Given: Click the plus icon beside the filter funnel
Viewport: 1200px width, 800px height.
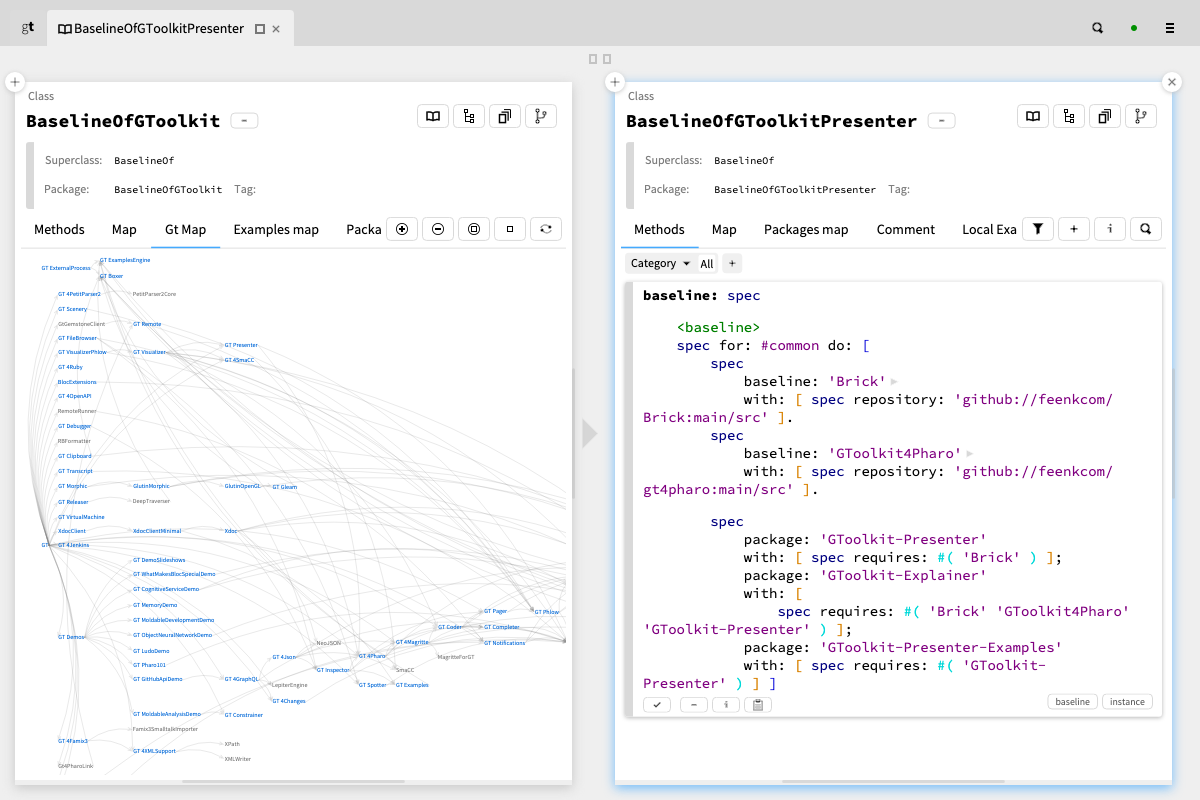Looking at the screenshot, I should [x=1074, y=229].
